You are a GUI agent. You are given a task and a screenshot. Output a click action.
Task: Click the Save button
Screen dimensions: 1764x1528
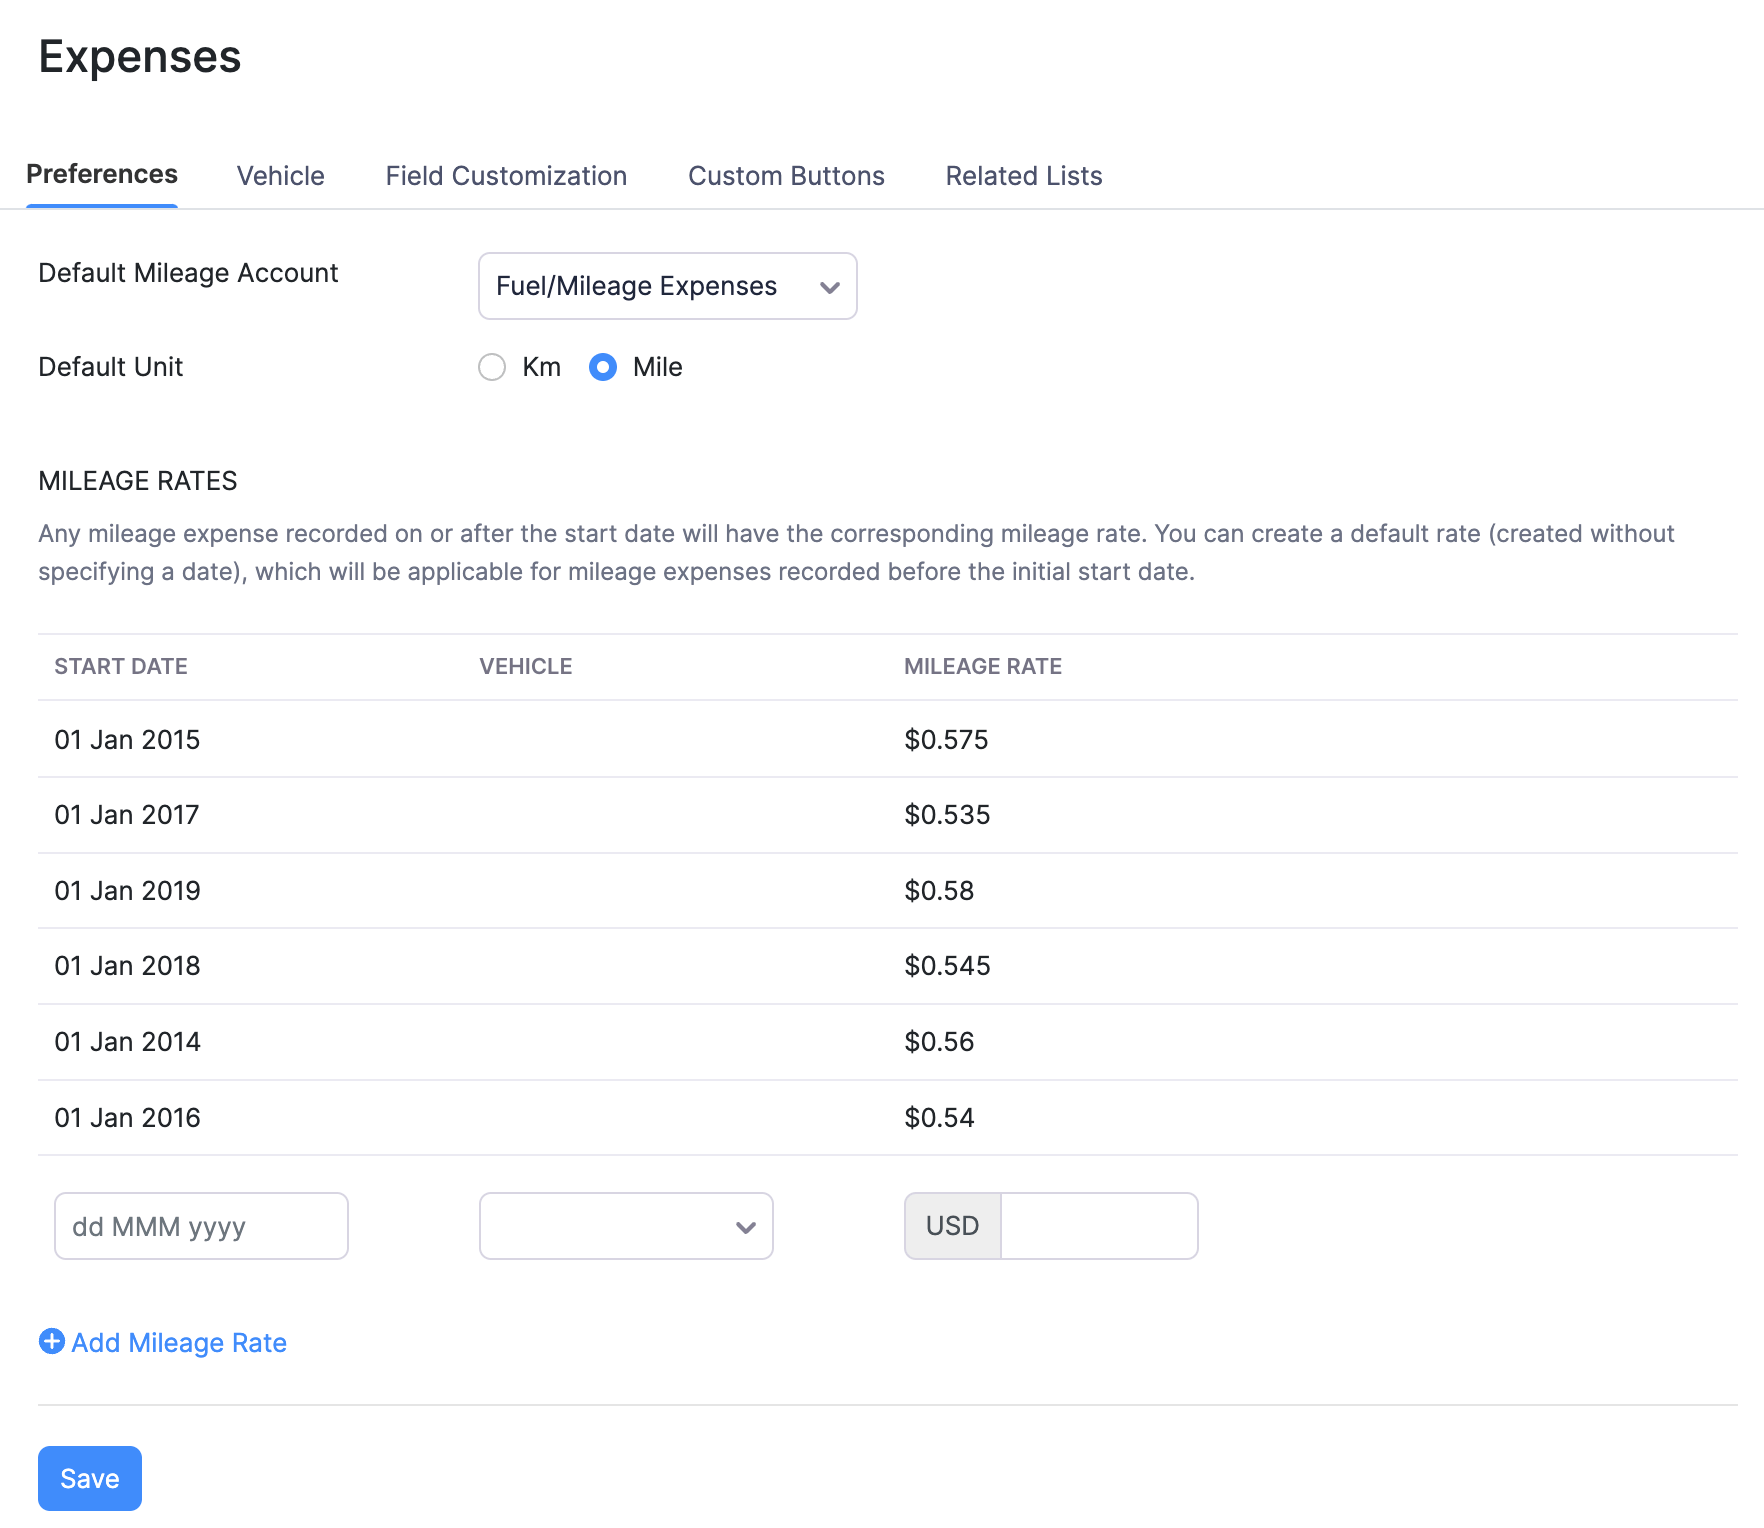tap(89, 1478)
